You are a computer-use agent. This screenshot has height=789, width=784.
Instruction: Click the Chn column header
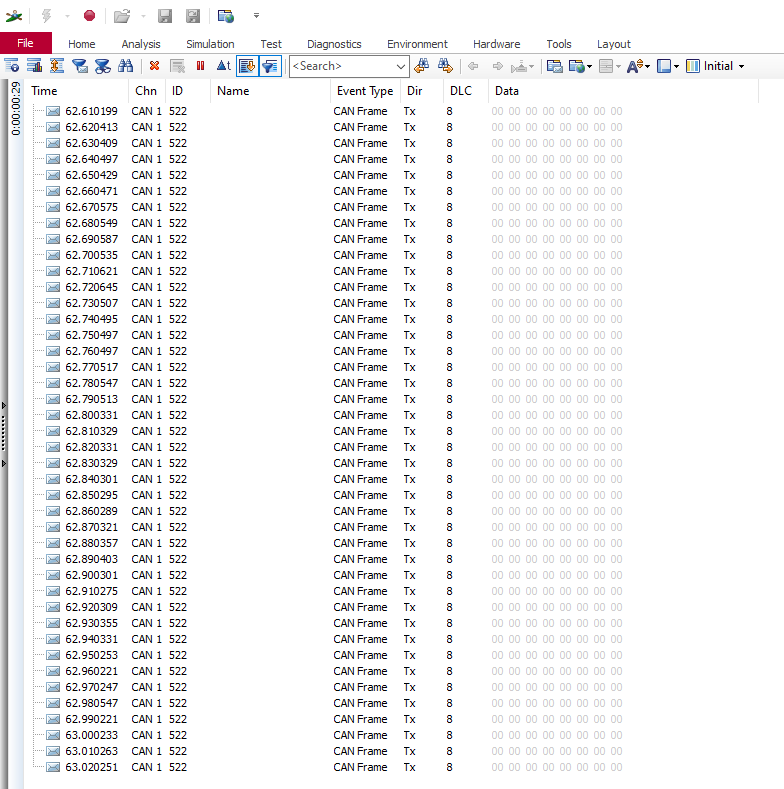[146, 91]
